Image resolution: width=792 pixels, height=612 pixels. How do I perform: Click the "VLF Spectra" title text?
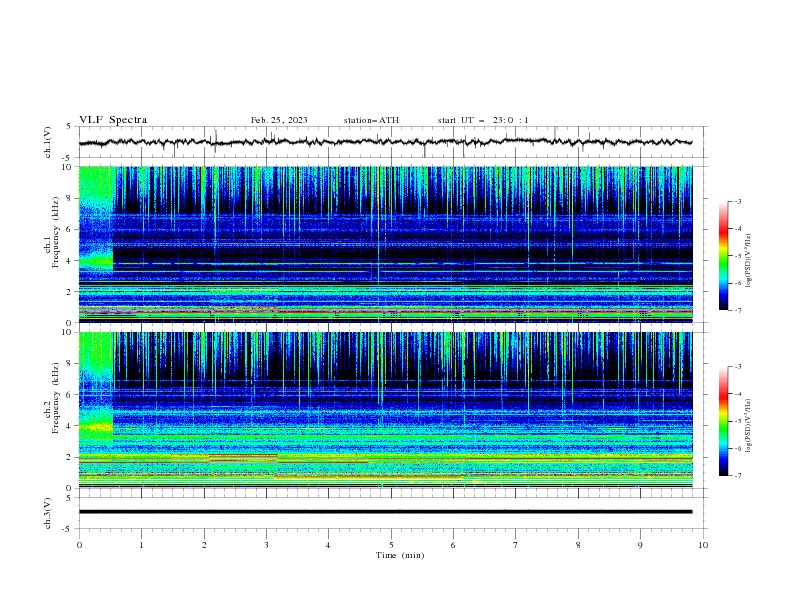pos(113,120)
